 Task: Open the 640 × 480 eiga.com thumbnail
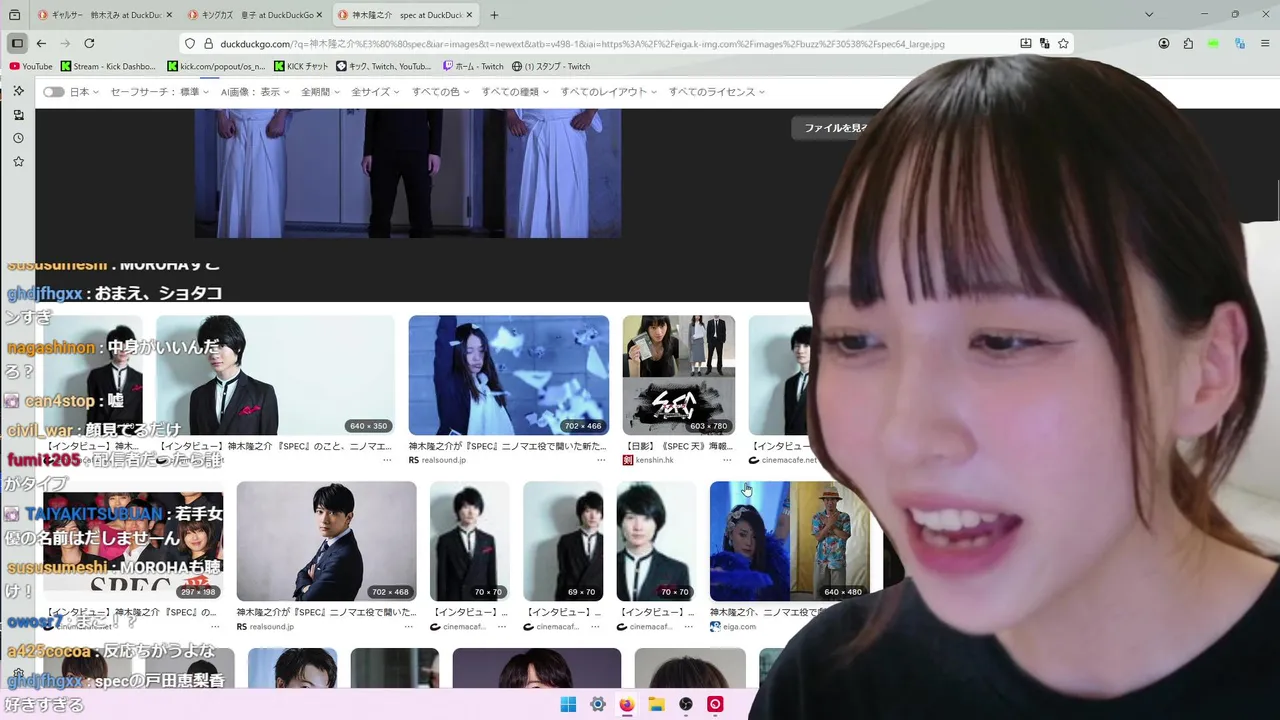tap(789, 541)
